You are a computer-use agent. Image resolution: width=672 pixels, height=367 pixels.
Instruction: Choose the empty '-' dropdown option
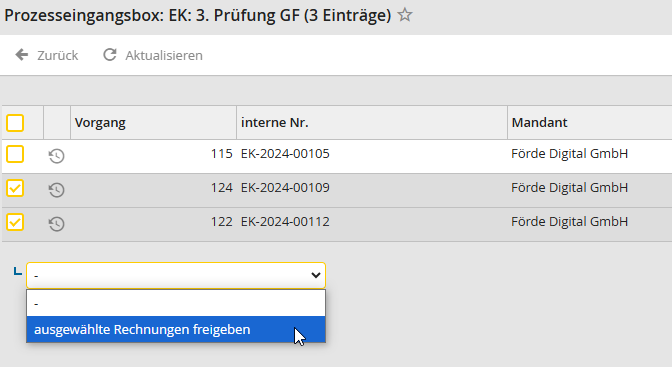point(176,304)
